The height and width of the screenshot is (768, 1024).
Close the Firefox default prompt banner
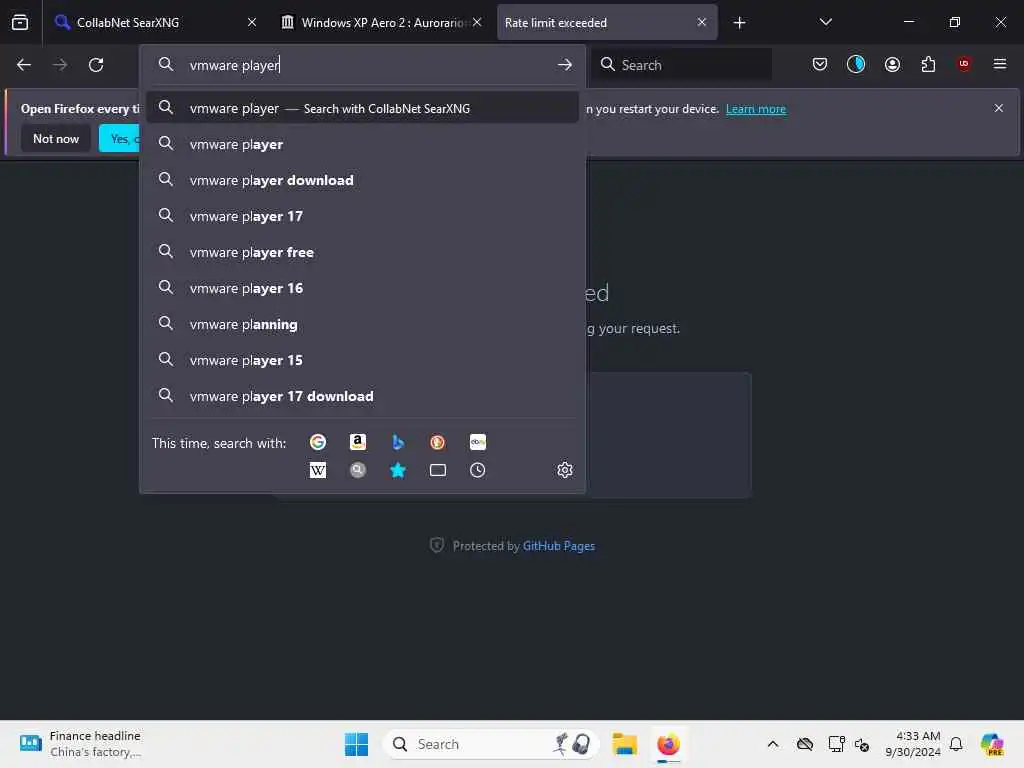click(999, 108)
